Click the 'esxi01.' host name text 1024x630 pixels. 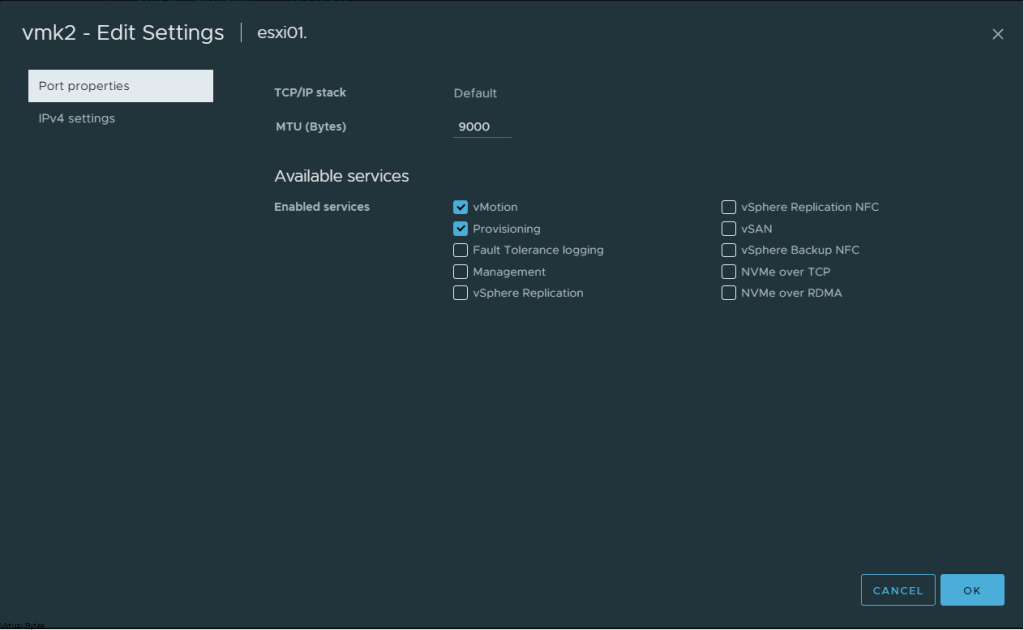click(281, 33)
